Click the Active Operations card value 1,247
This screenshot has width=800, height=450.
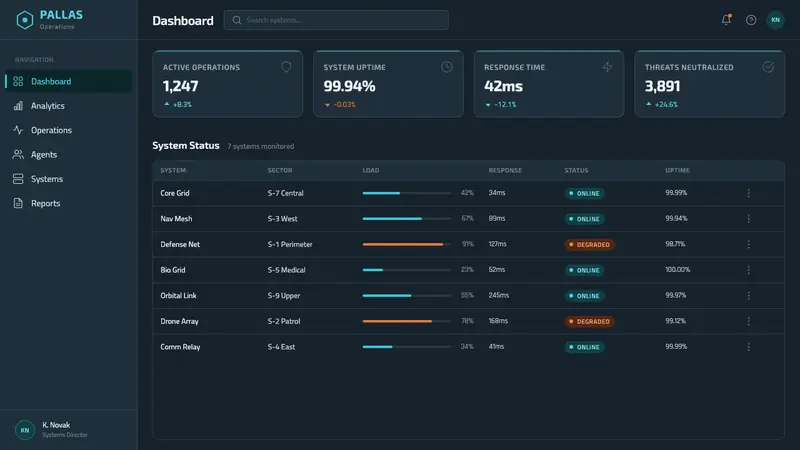[181, 86]
